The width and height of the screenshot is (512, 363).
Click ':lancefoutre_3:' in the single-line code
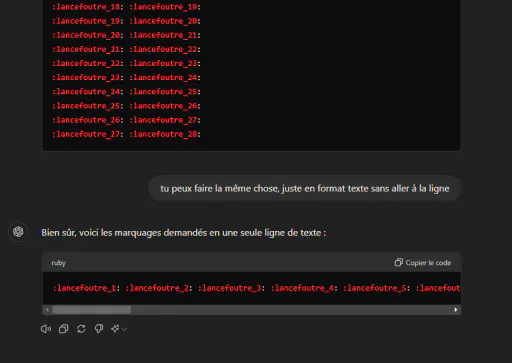click(231, 288)
